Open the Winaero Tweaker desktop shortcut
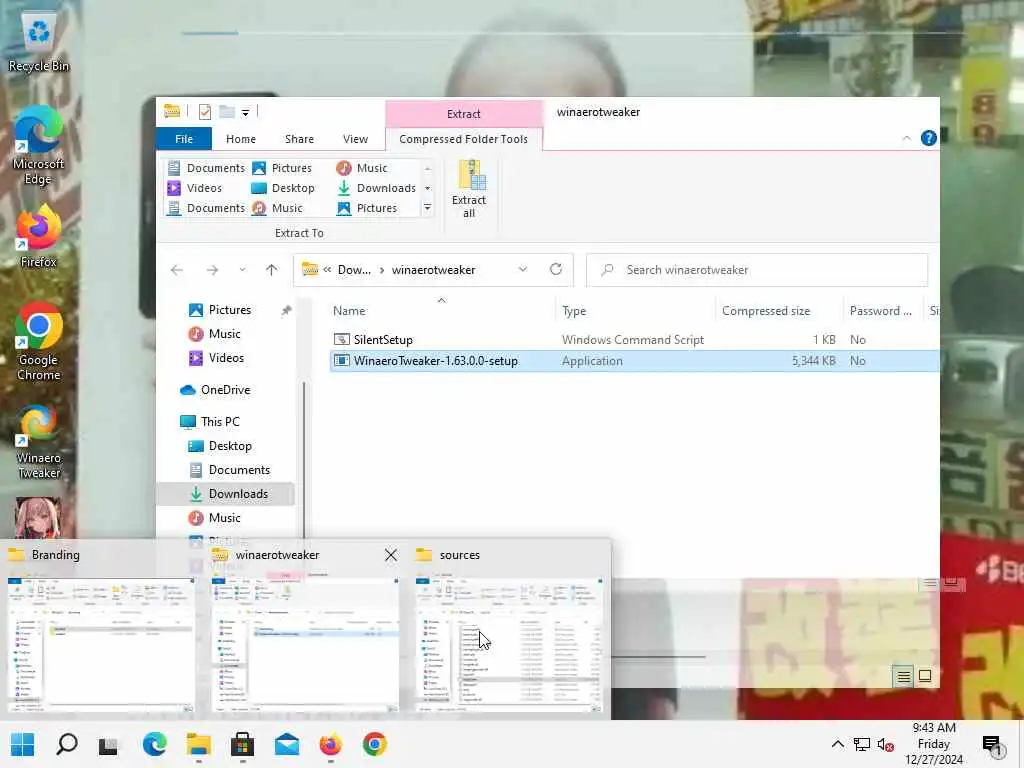This screenshot has height=768, width=1024. tap(39, 443)
